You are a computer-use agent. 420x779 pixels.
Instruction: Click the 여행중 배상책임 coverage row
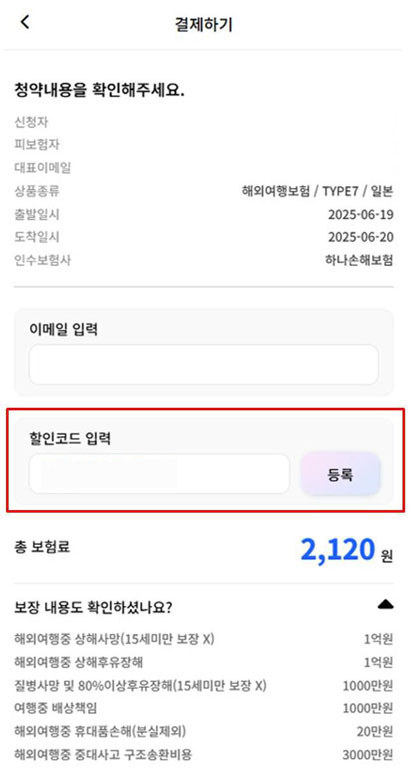[x=204, y=708]
